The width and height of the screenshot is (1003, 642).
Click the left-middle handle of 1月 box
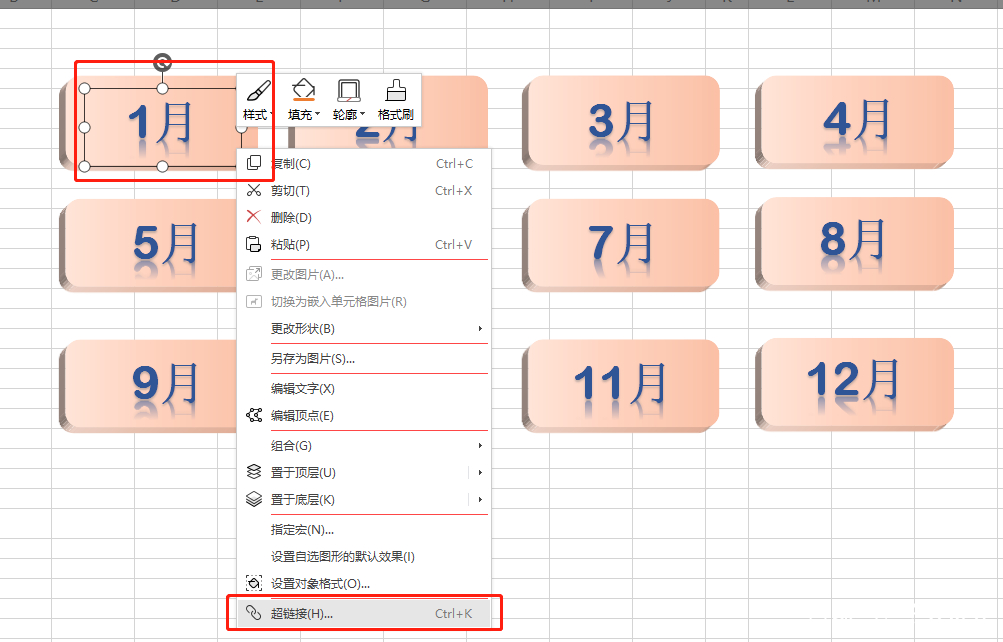(x=84, y=127)
